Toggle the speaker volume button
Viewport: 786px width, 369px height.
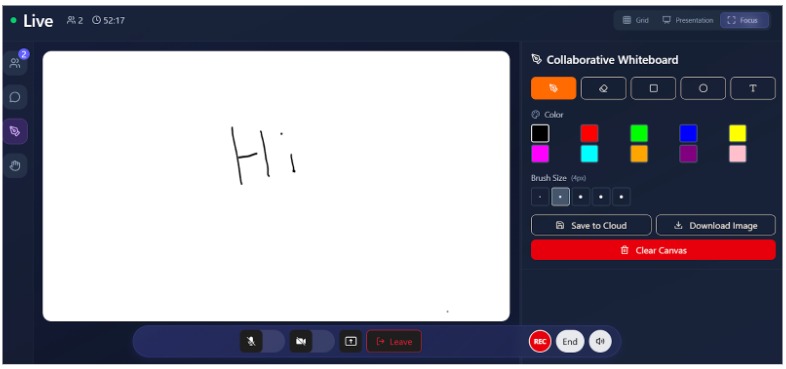(x=600, y=341)
